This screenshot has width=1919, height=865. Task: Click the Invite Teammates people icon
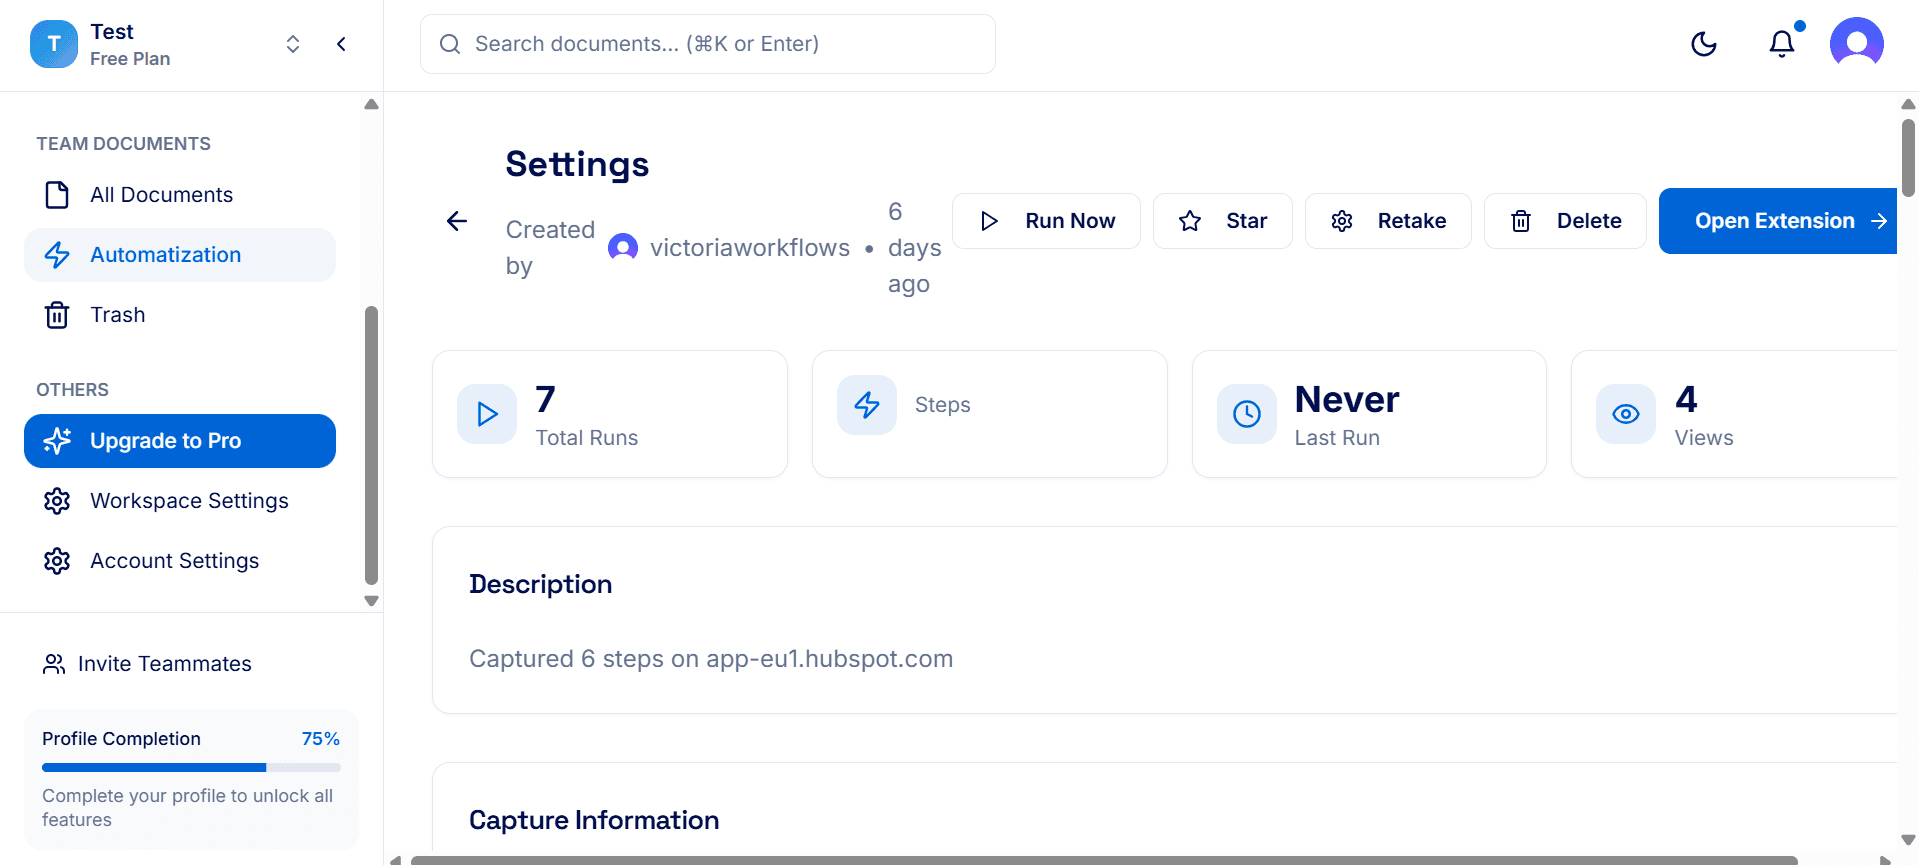[54, 664]
